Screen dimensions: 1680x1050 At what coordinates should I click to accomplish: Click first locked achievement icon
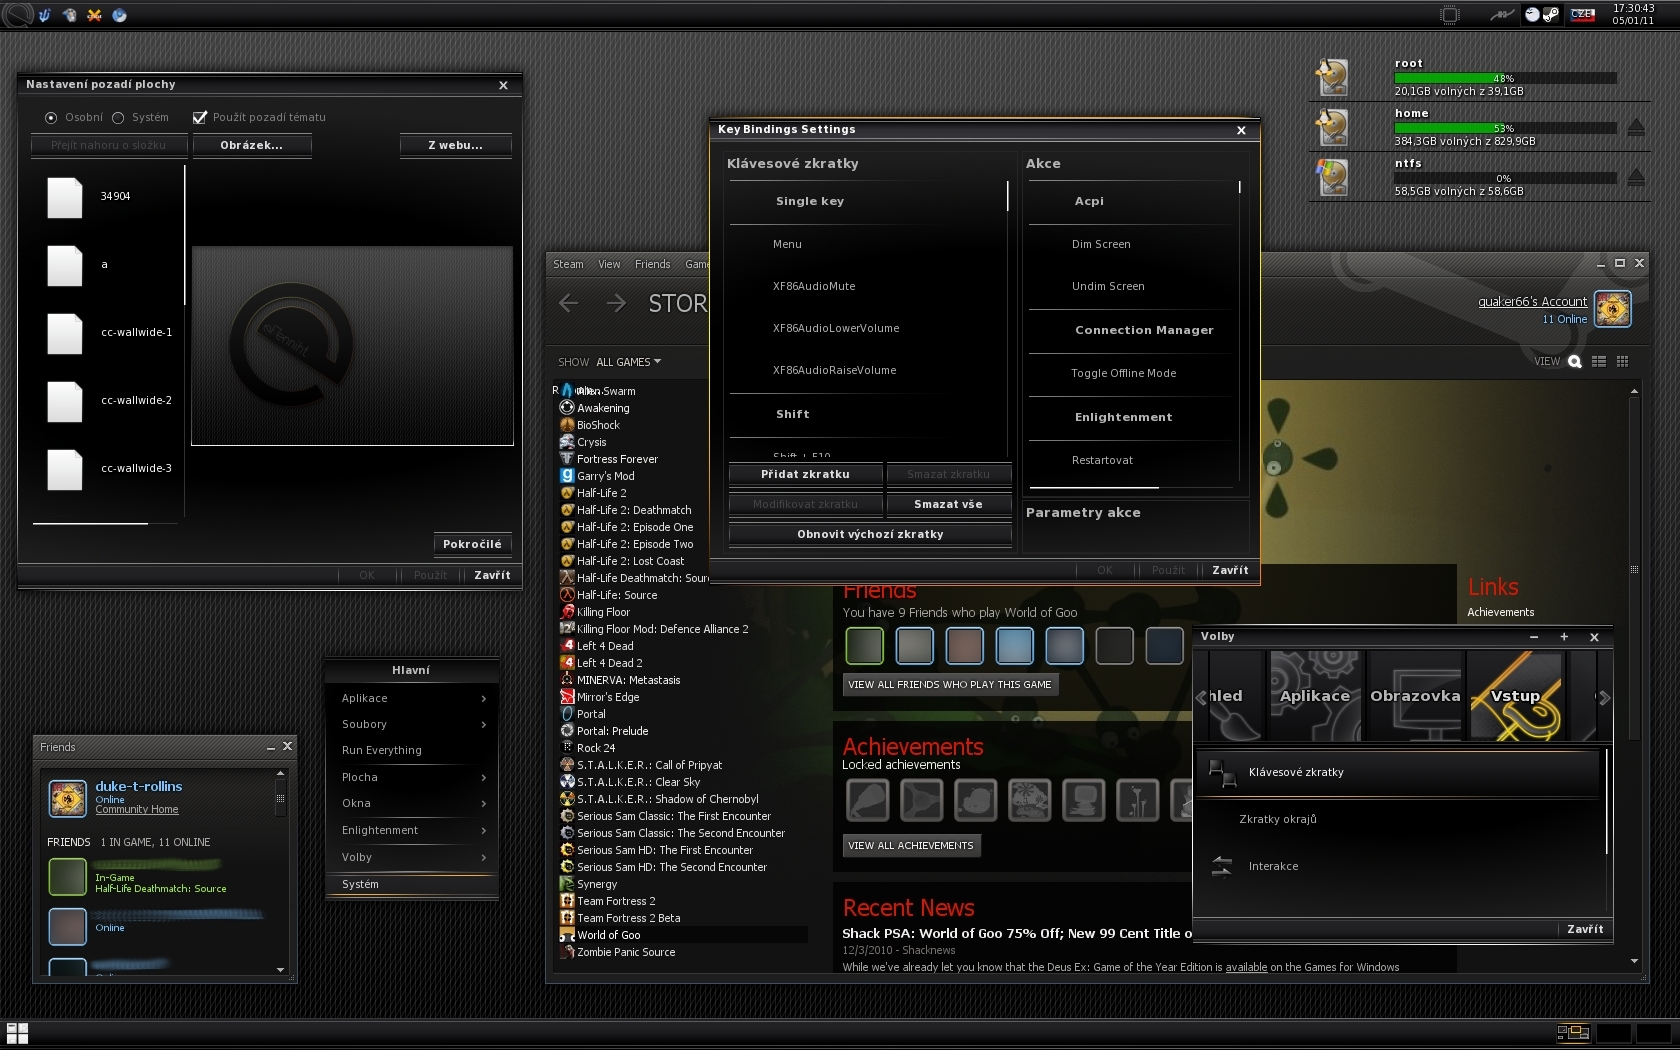pyautogui.click(x=868, y=801)
